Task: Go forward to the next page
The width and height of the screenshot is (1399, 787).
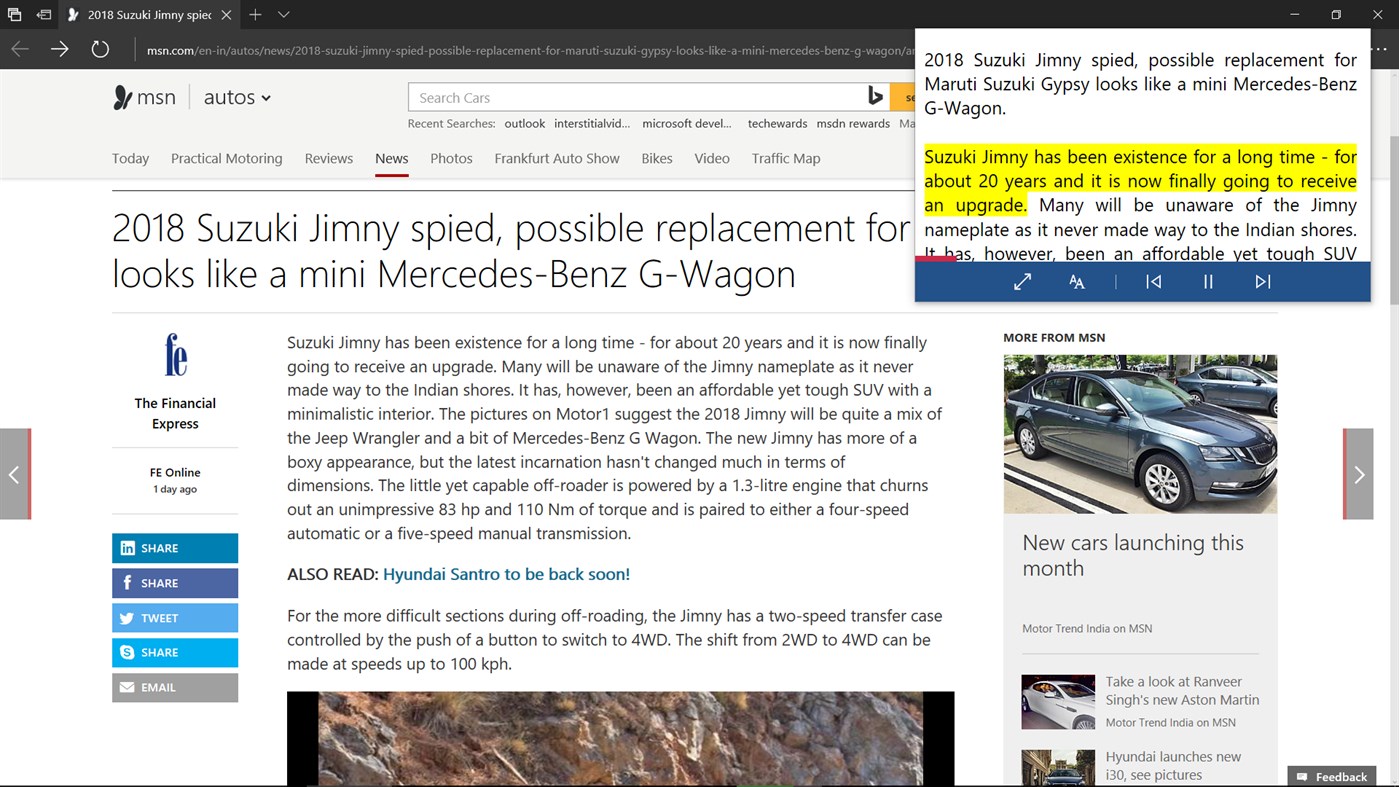Action: click(x=60, y=49)
